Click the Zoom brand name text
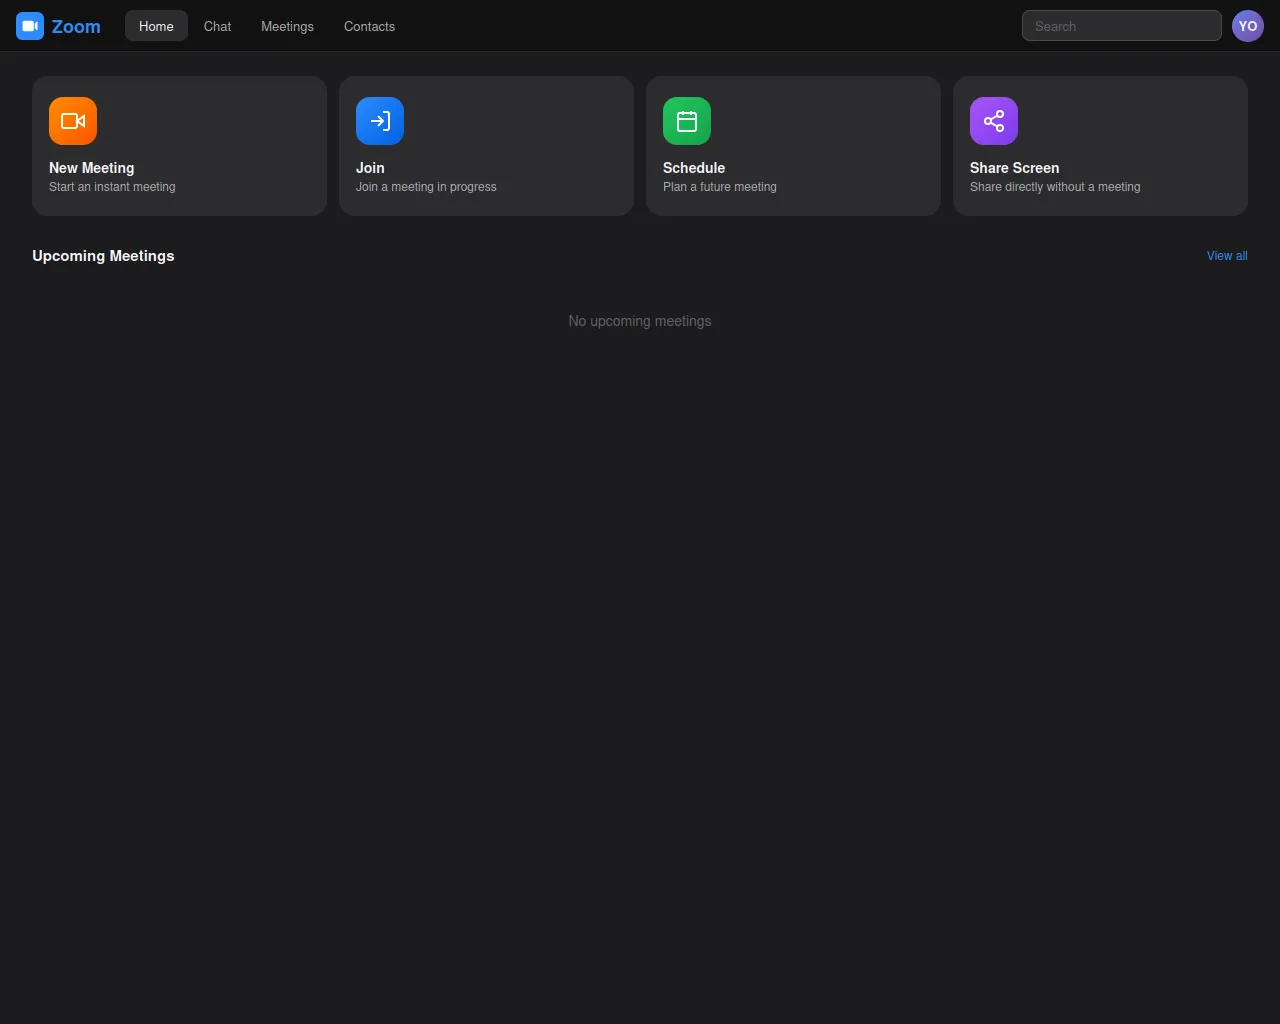 point(76,27)
